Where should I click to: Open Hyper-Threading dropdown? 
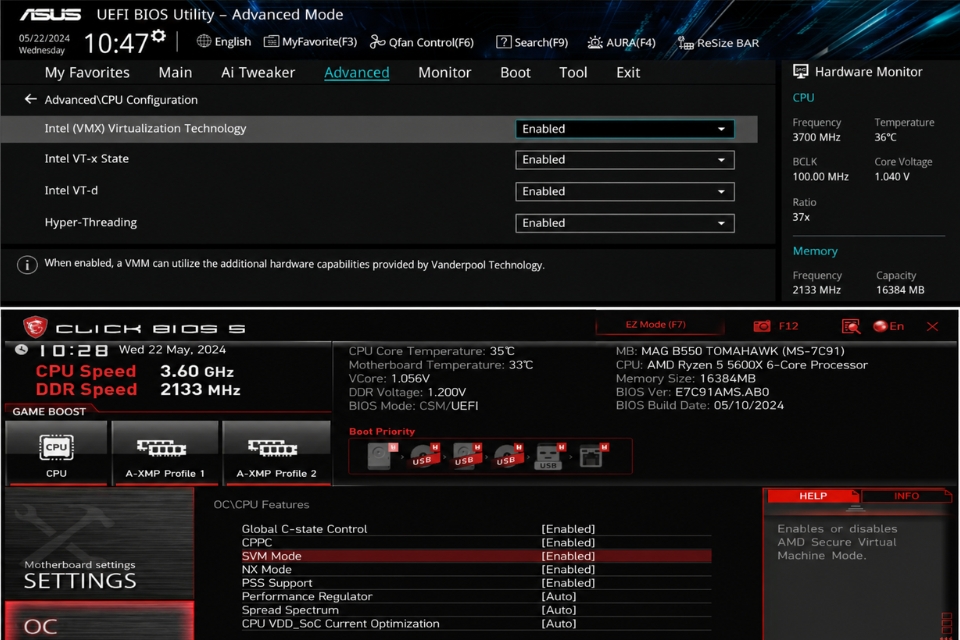coord(624,223)
